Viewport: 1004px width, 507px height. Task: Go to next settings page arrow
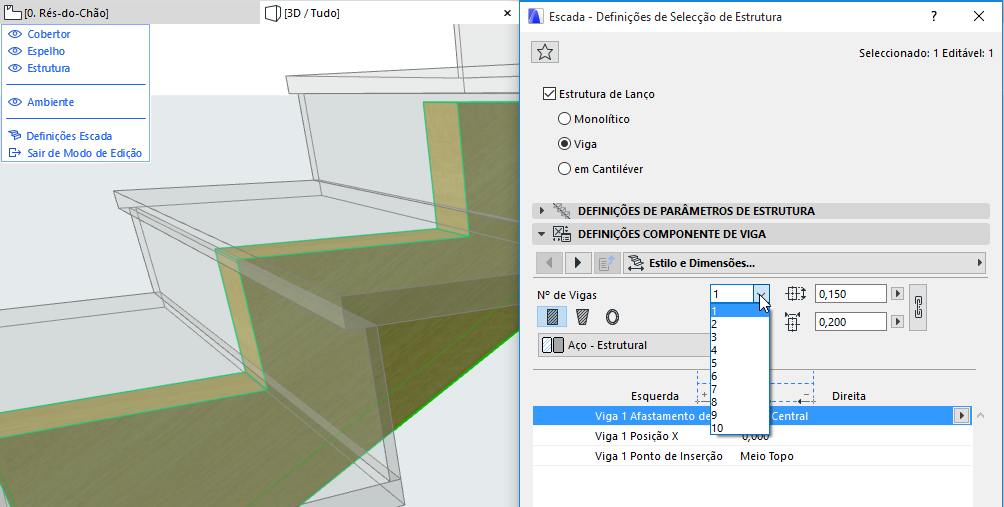click(578, 262)
